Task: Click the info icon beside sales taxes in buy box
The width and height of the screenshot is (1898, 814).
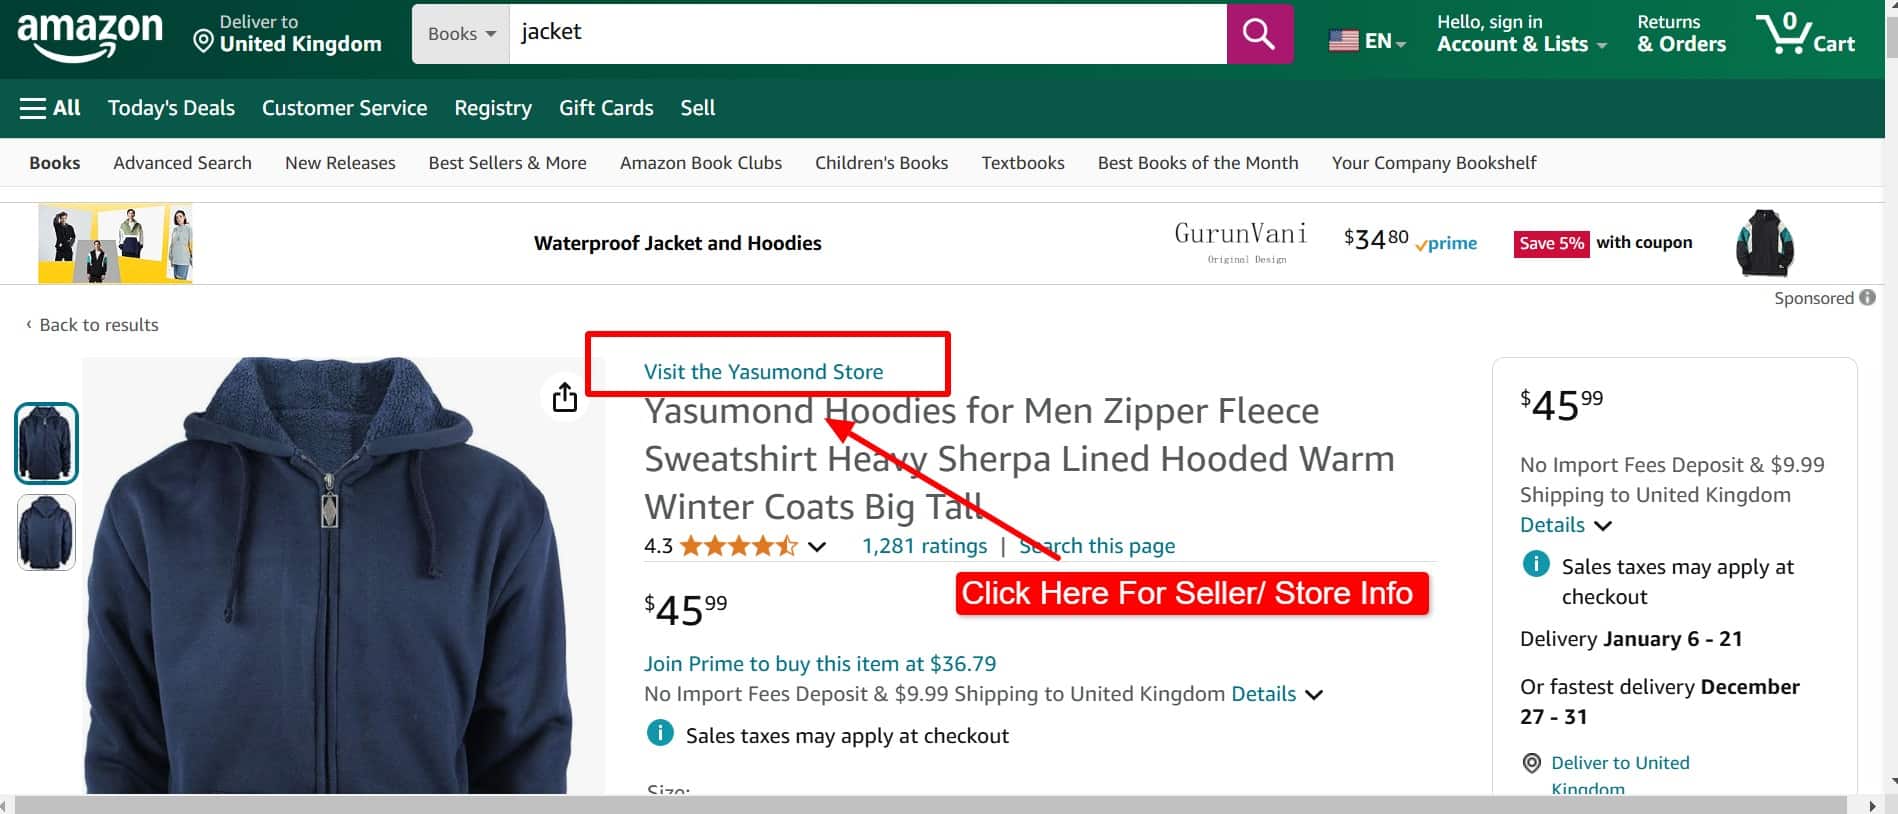Action: pyautogui.click(x=1535, y=564)
